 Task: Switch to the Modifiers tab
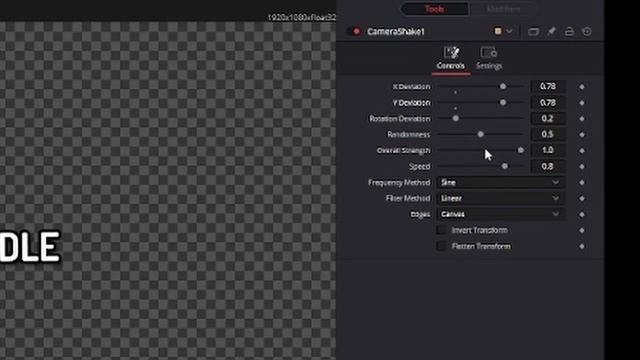503,9
